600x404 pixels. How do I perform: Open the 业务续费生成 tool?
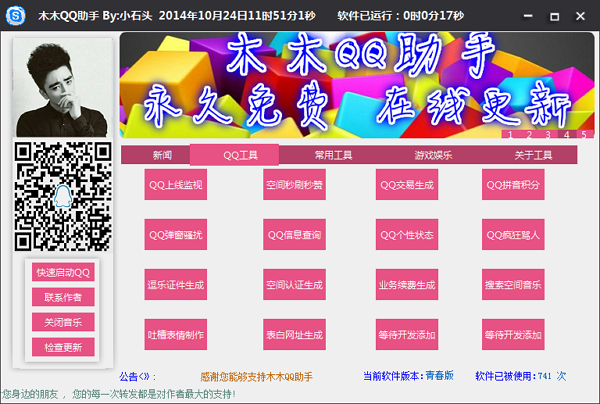[407, 285]
